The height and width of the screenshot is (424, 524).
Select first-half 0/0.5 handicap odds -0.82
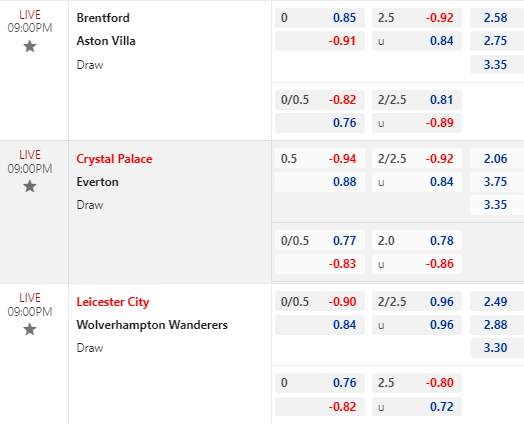coord(320,100)
